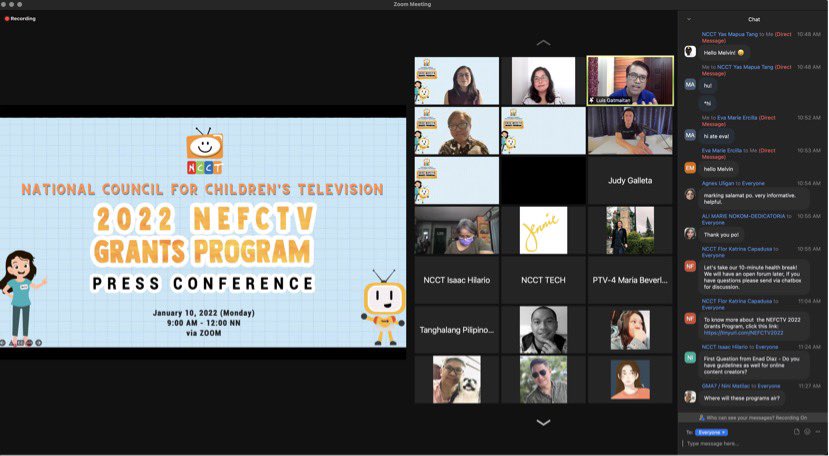Click 'GMA7 / Nini Matilac to Everyone' sender line
Screen dimensions: 829x456
pyautogui.click(x=741, y=386)
